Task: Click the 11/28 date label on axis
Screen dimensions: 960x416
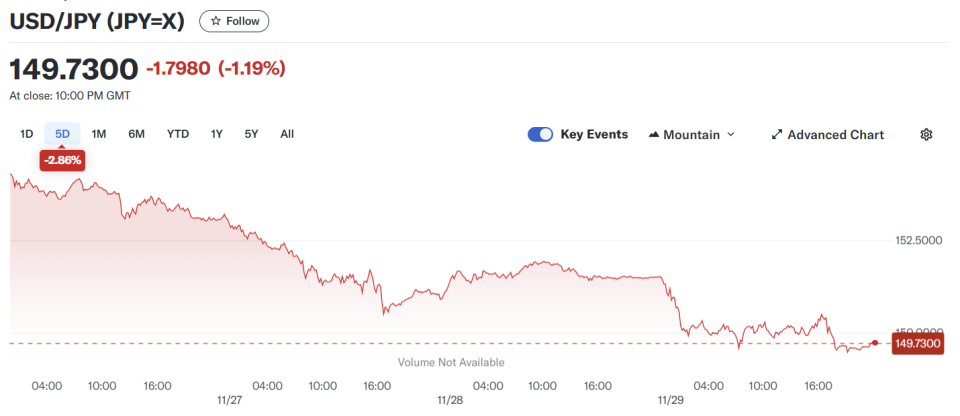Action: coord(450,399)
